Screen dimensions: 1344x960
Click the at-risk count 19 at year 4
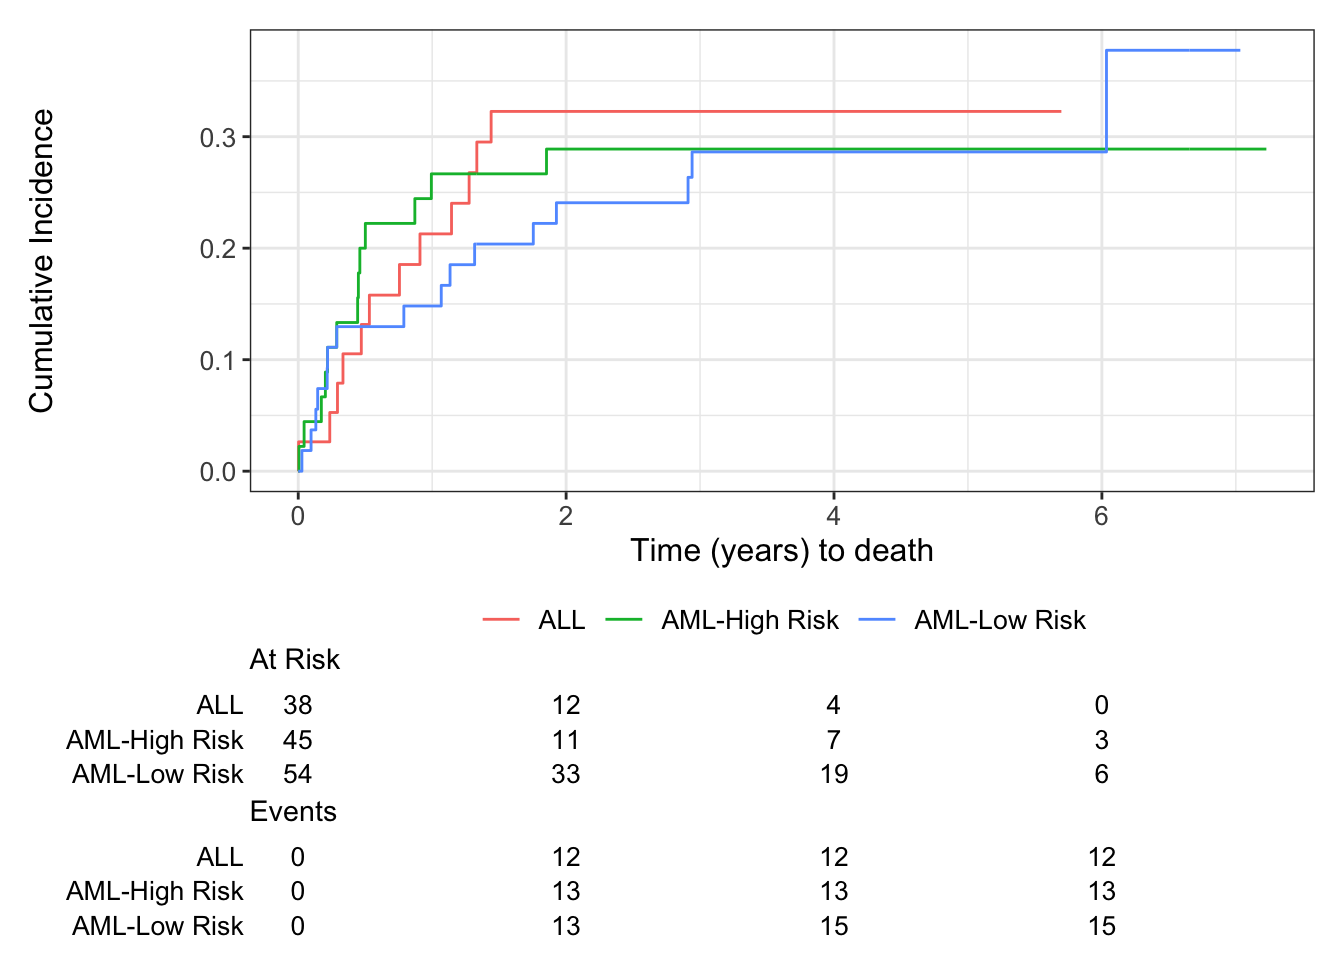coord(834,774)
